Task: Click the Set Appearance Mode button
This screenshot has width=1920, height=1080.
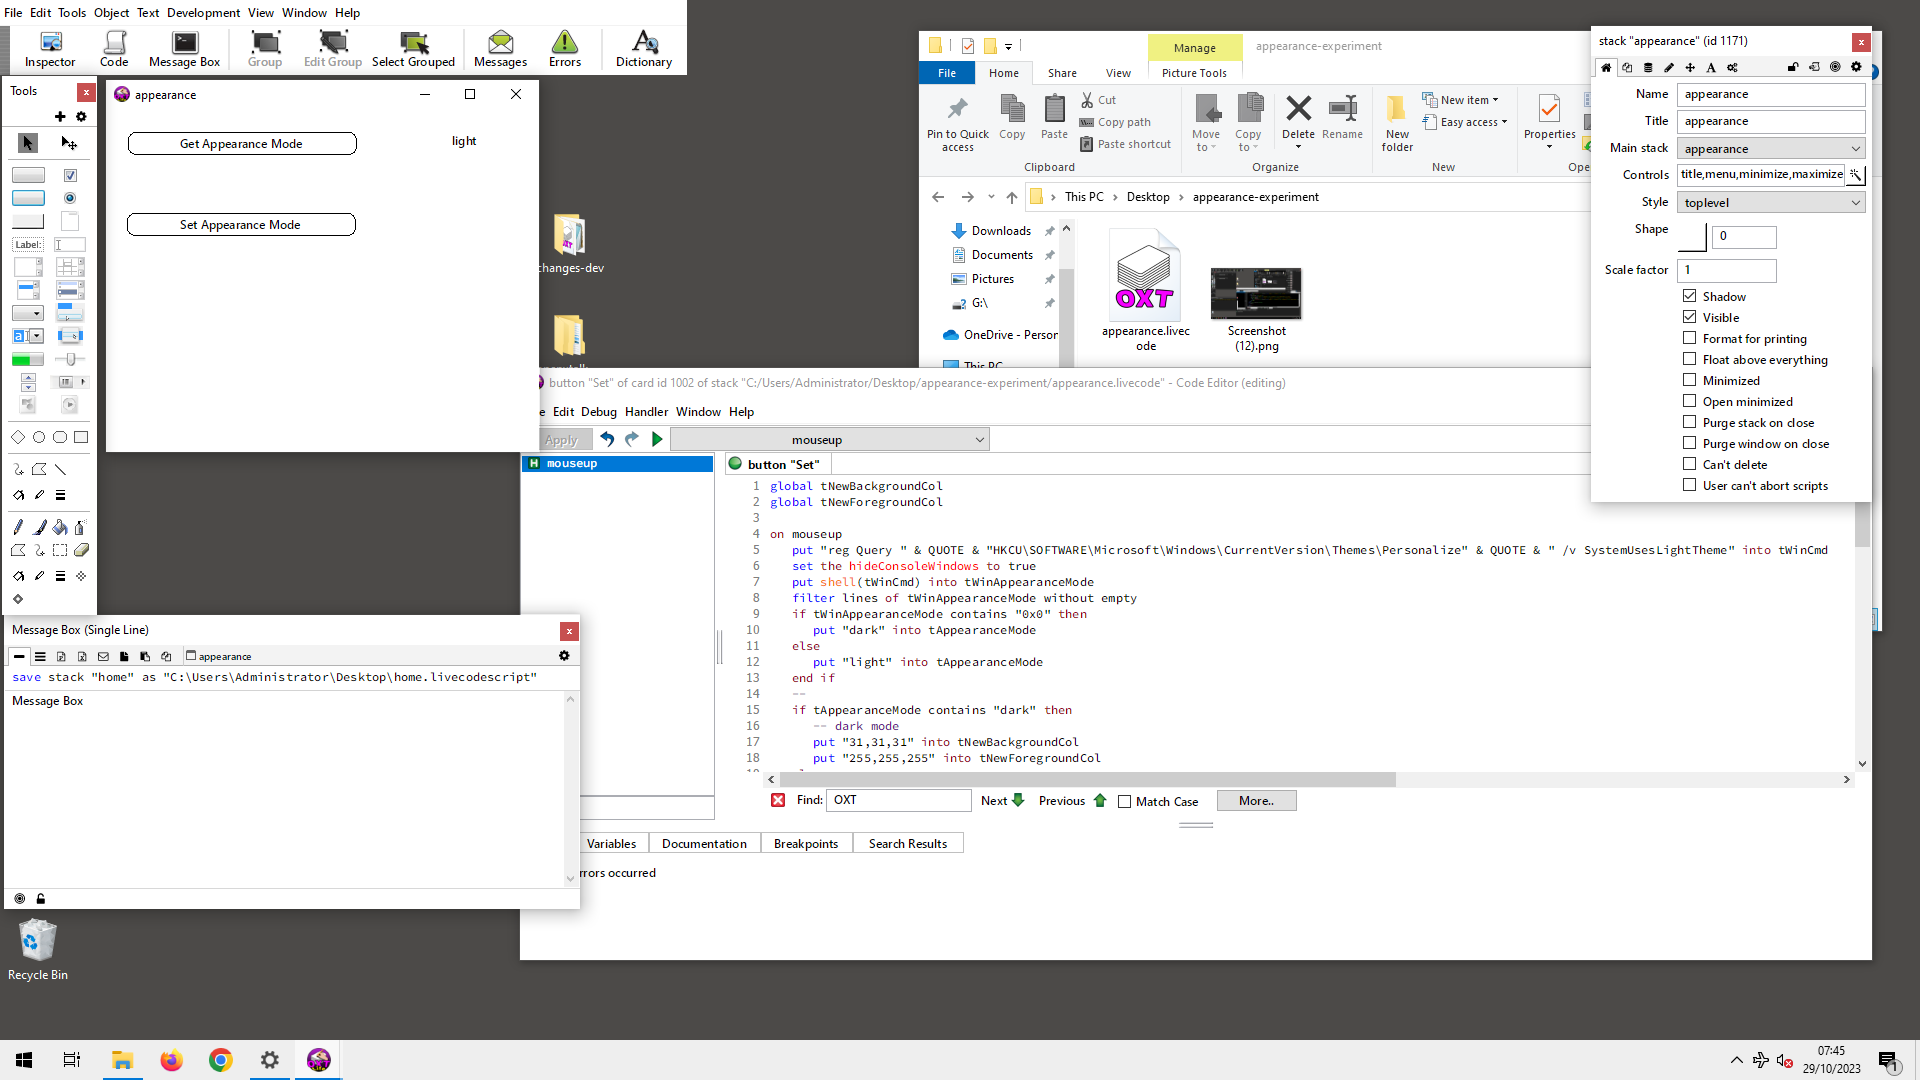Action: pyautogui.click(x=241, y=224)
